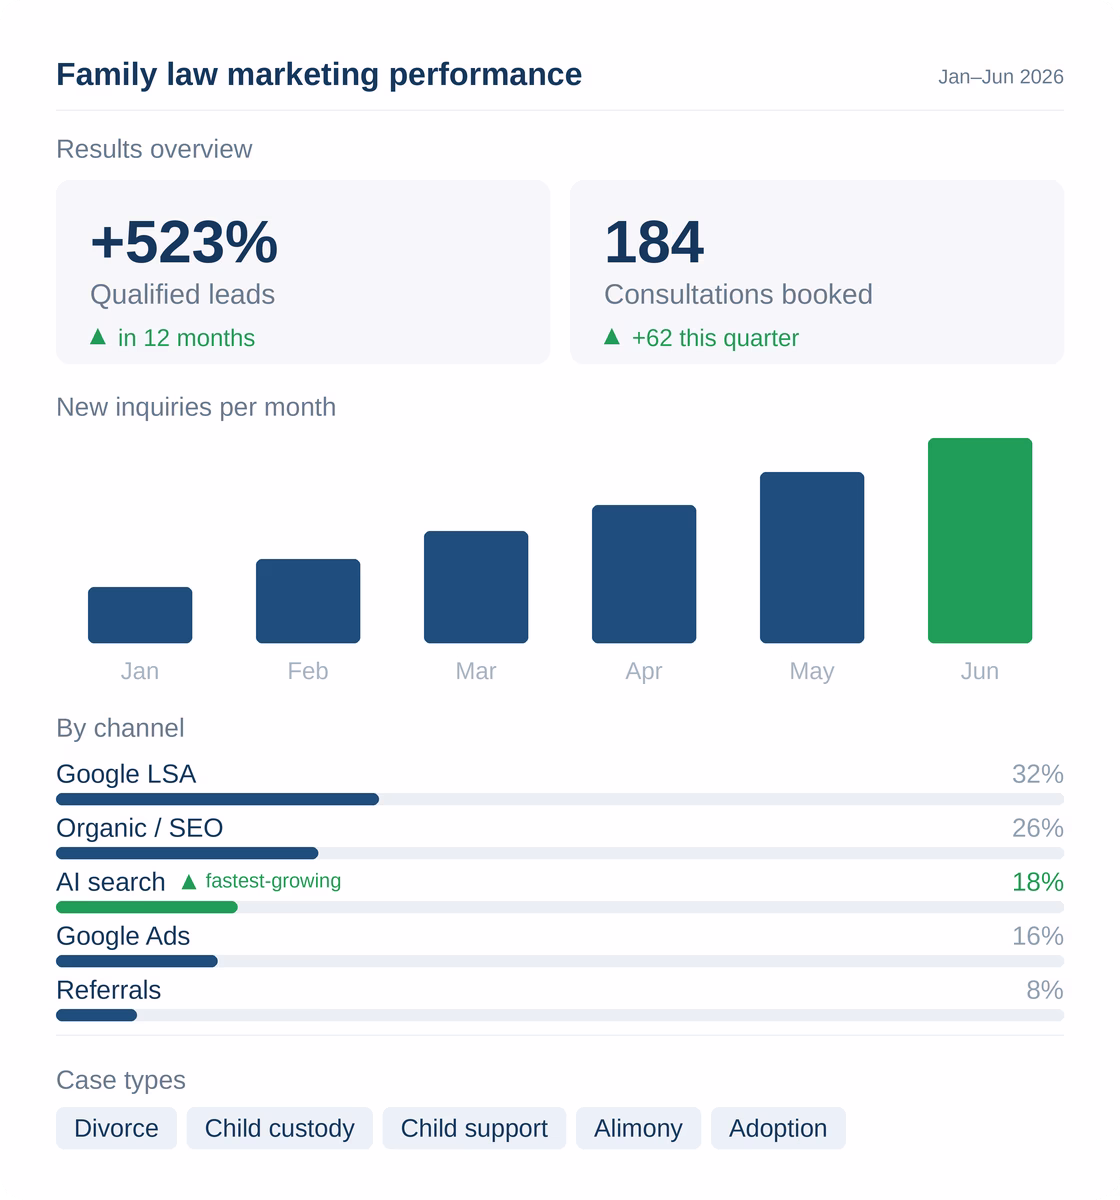The height and width of the screenshot is (1200, 1120).
Task: Select the Child support chip
Action: click(x=474, y=1128)
